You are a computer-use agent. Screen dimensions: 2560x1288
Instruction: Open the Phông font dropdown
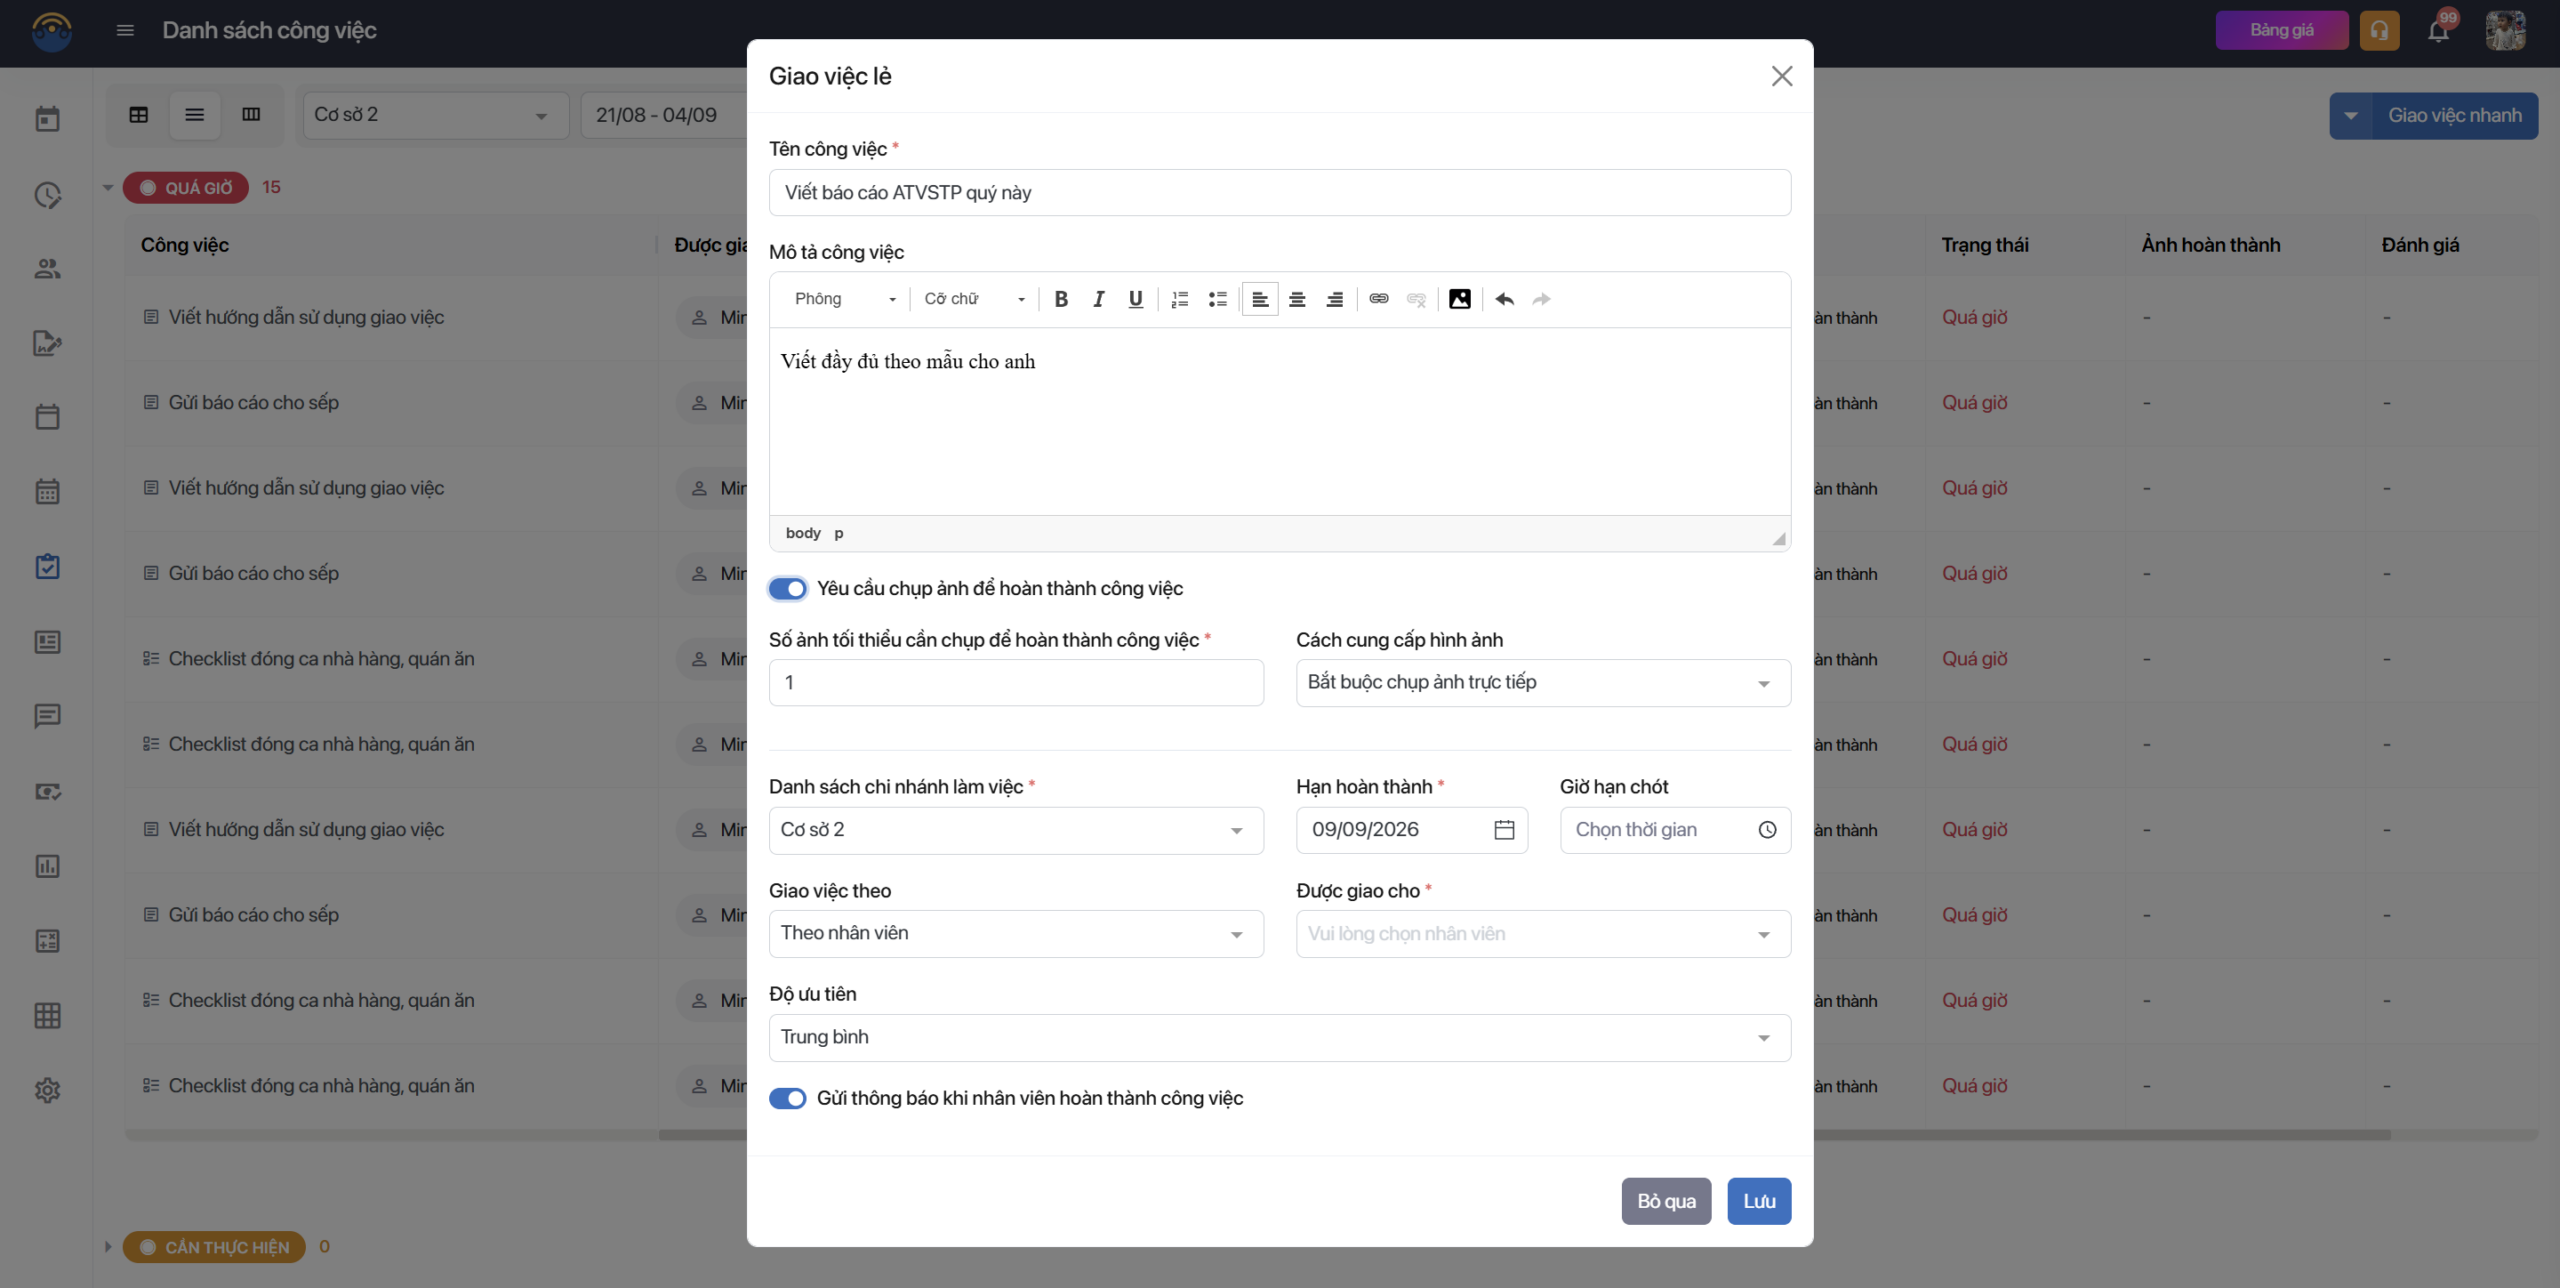coord(845,299)
